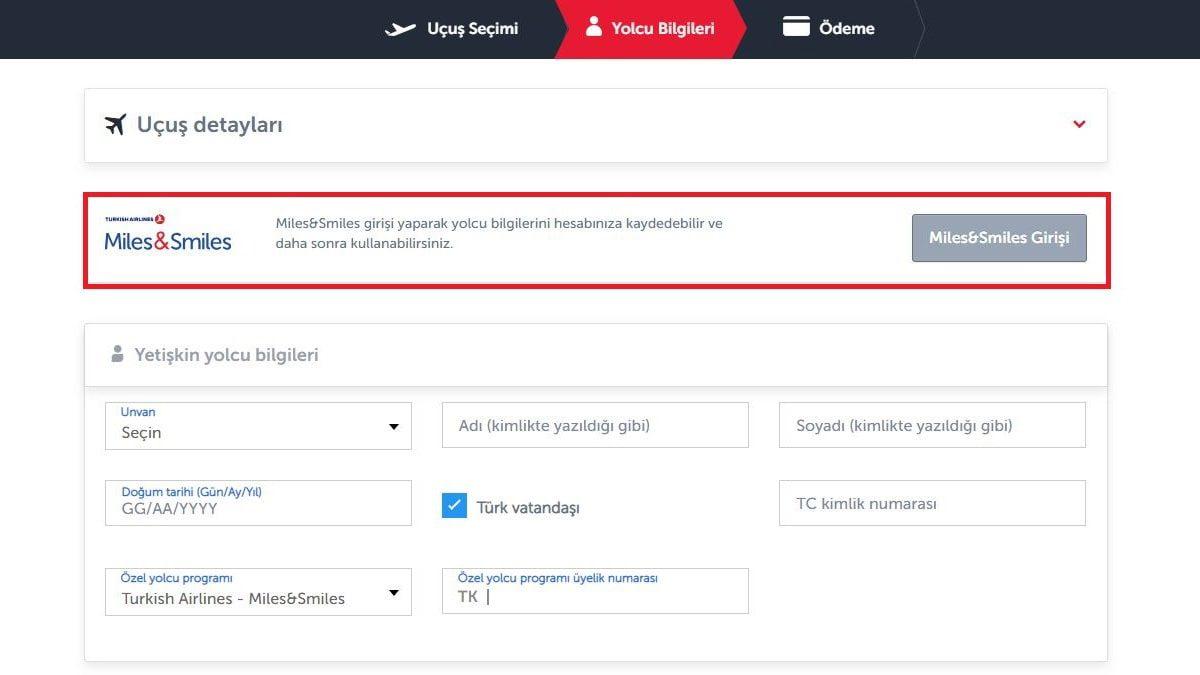Click the Soyadı surname field
1200x675 pixels.
click(x=931, y=425)
